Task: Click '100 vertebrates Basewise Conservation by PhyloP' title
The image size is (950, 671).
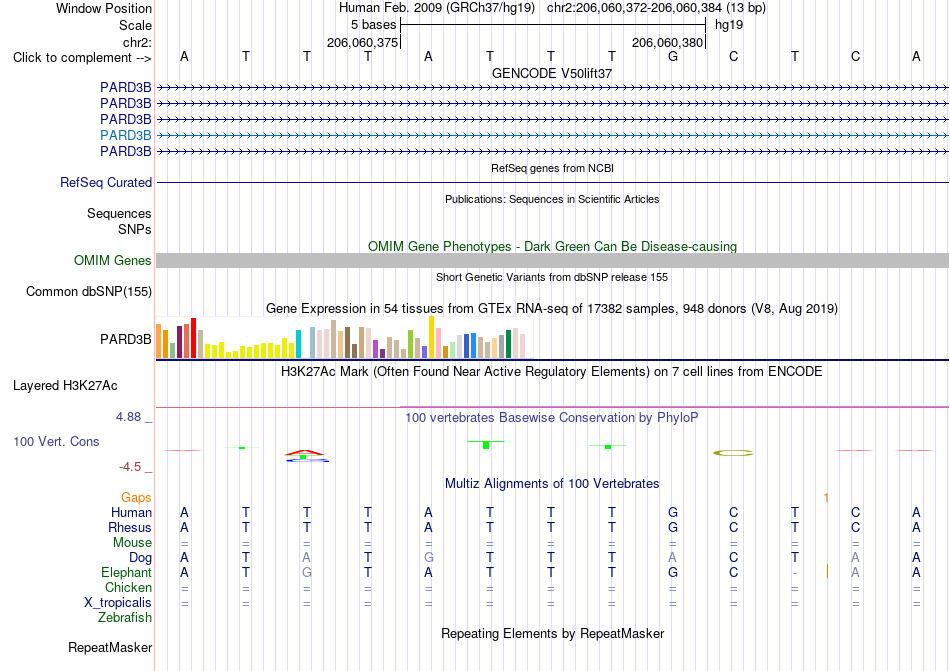Action: point(552,417)
